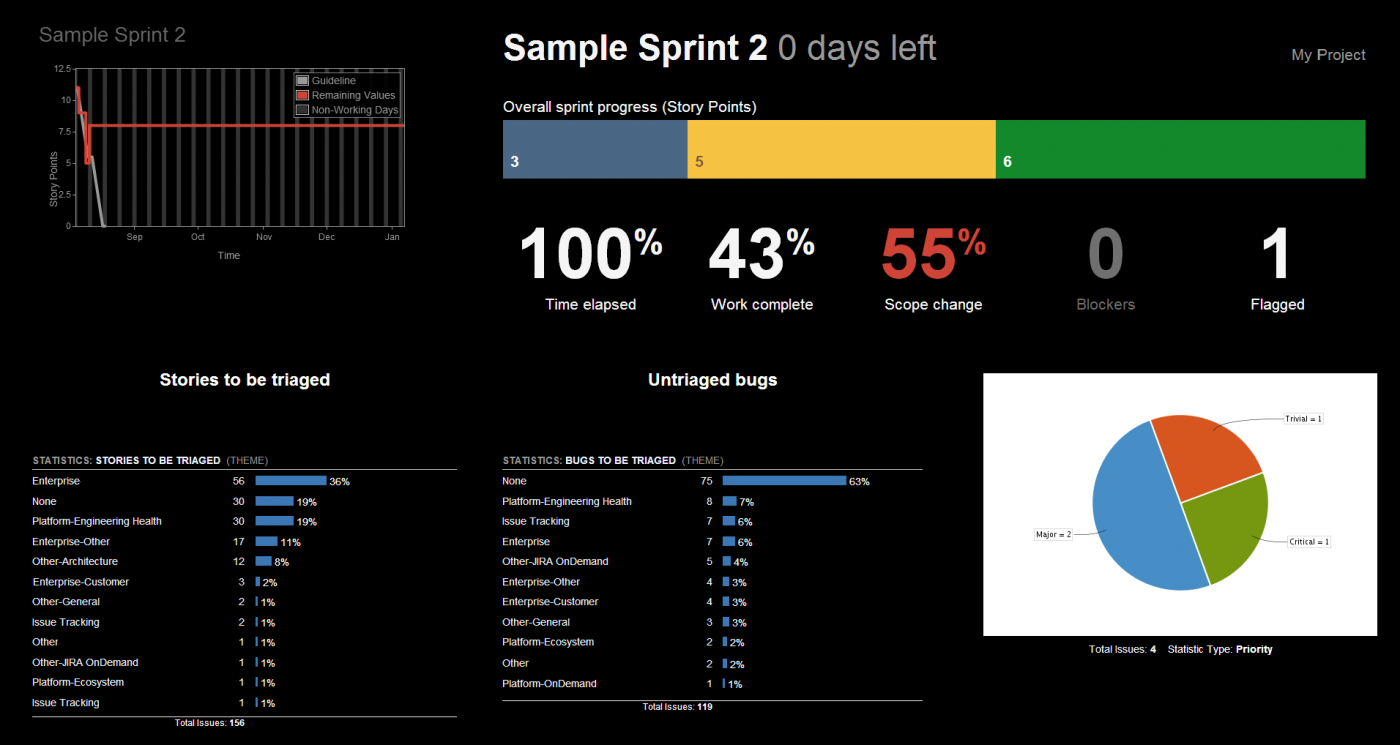Click Total Issues 119 under bugs list
The image size is (1400, 745).
(x=677, y=707)
